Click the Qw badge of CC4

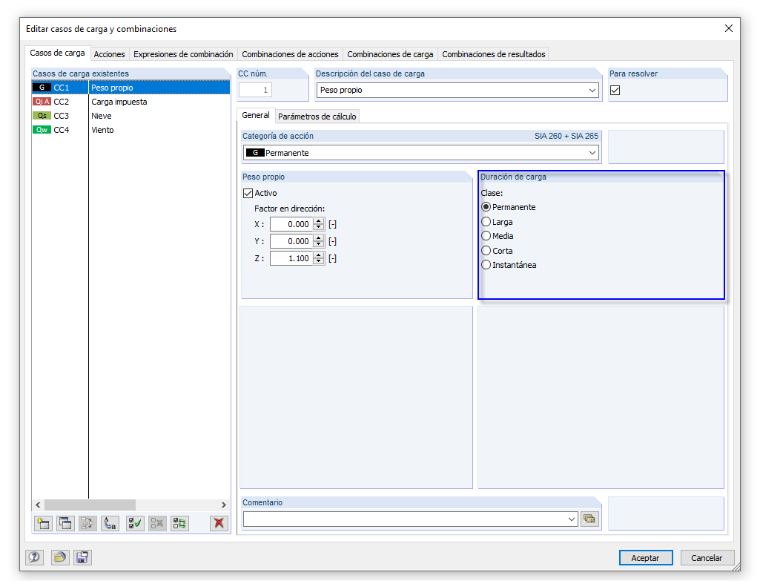pos(42,130)
